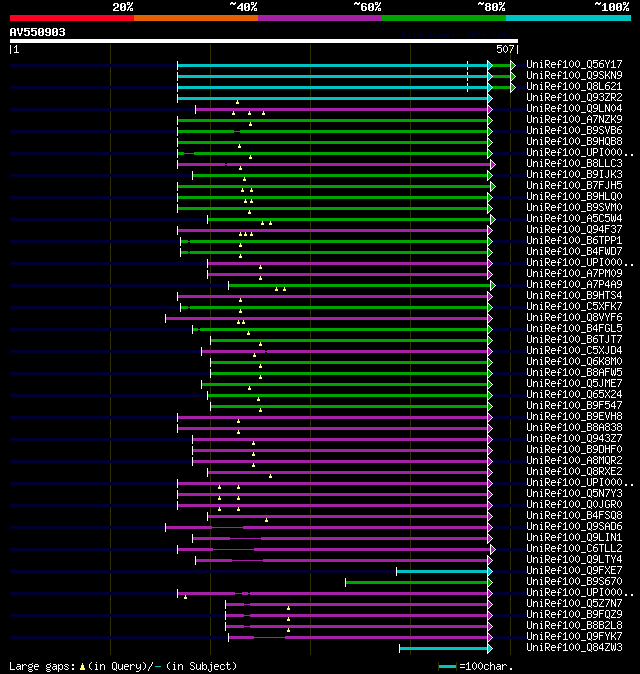
Task: Click the cyan ~100% identity legend segment
Action: [x=568, y=18]
